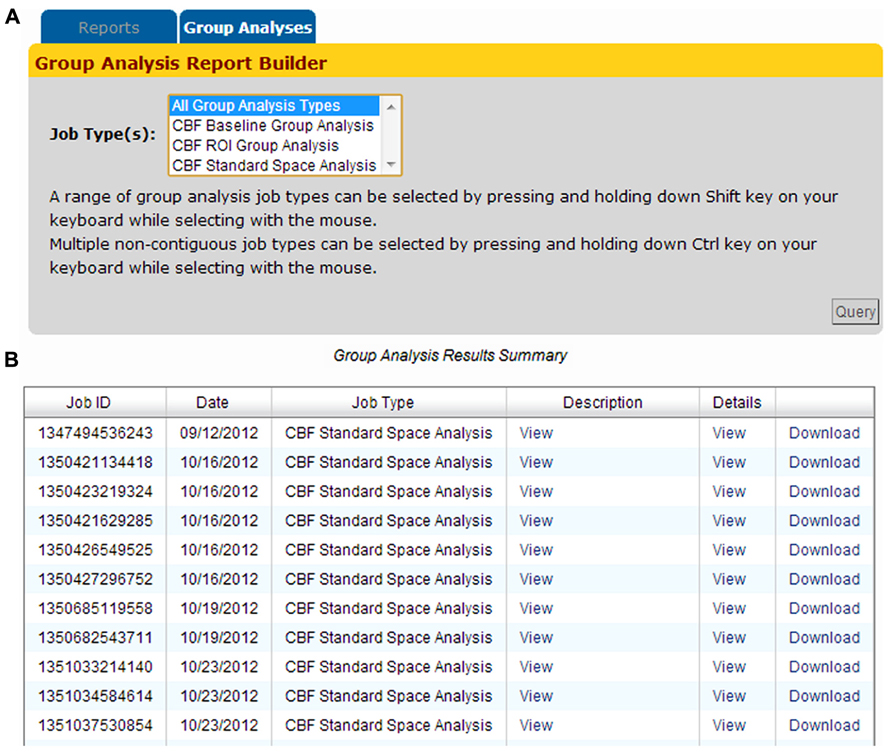View details for job 1350426549525
The image size is (892, 754).
click(x=729, y=550)
